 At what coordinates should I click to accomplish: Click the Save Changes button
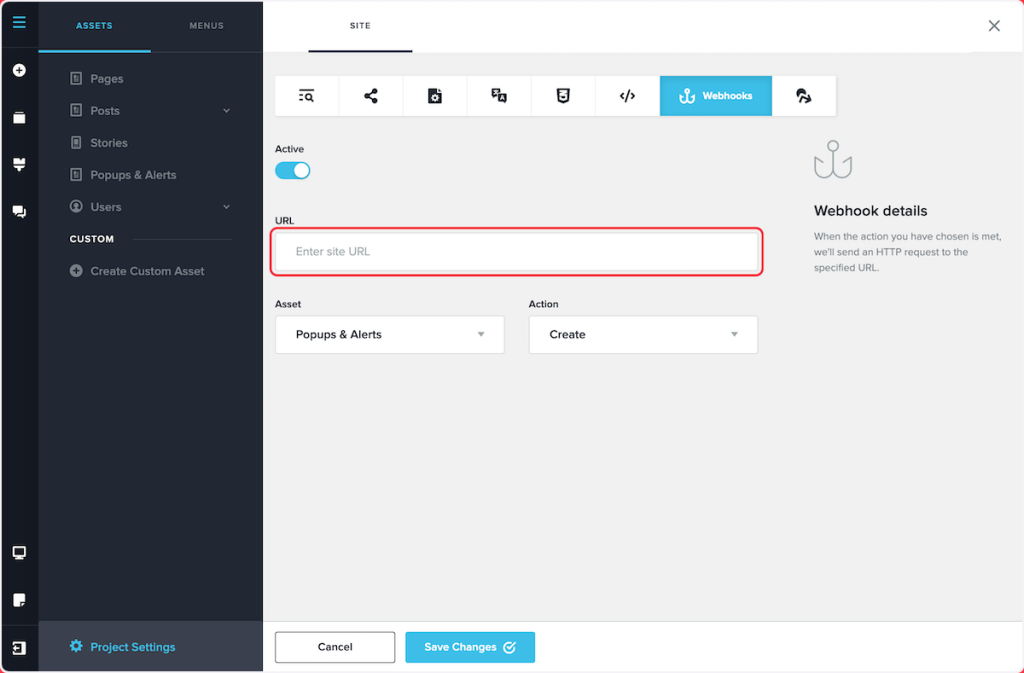(469, 647)
